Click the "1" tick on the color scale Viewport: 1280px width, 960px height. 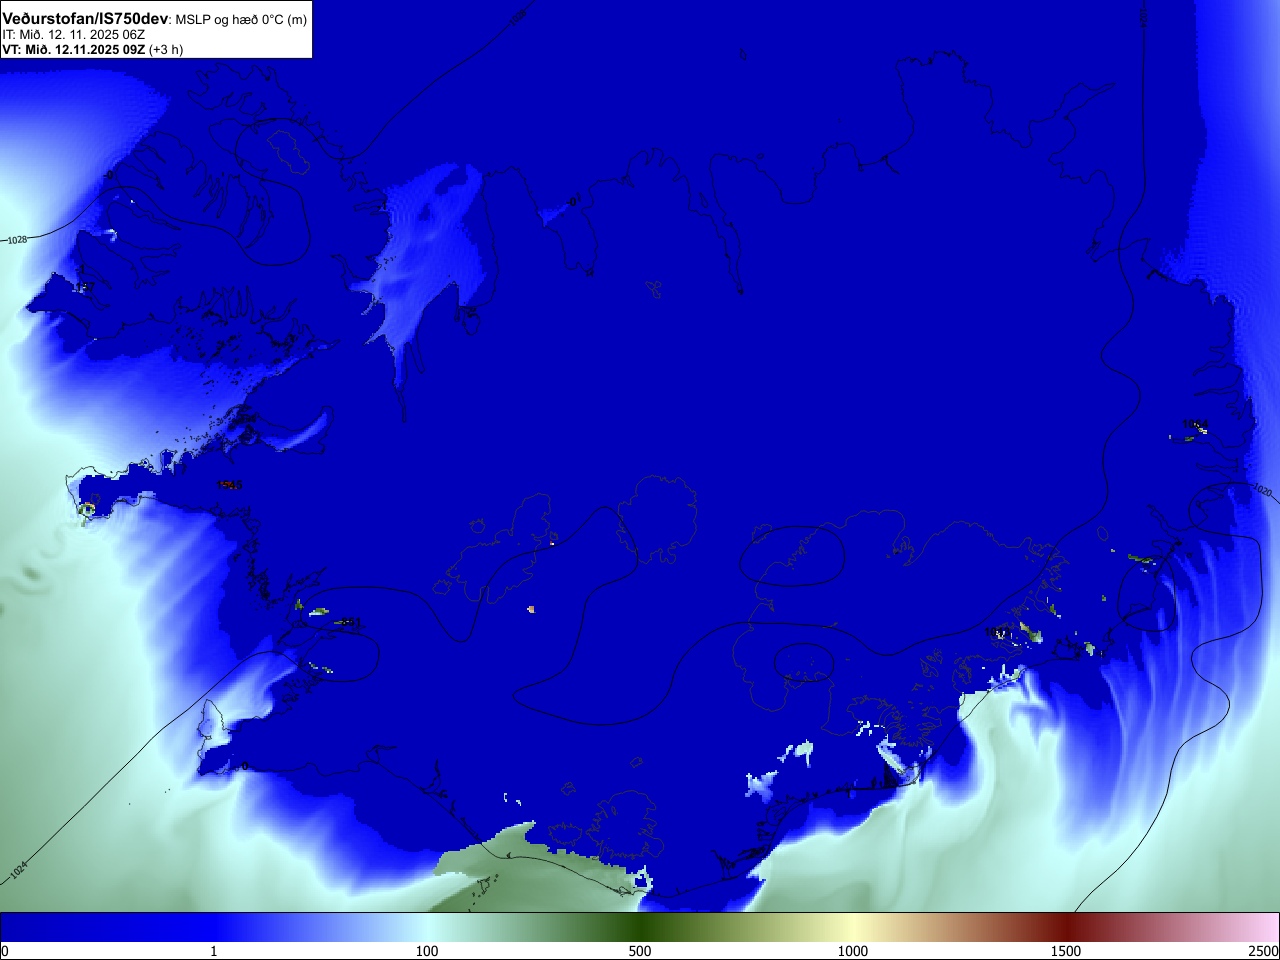pyautogui.click(x=213, y=951)
